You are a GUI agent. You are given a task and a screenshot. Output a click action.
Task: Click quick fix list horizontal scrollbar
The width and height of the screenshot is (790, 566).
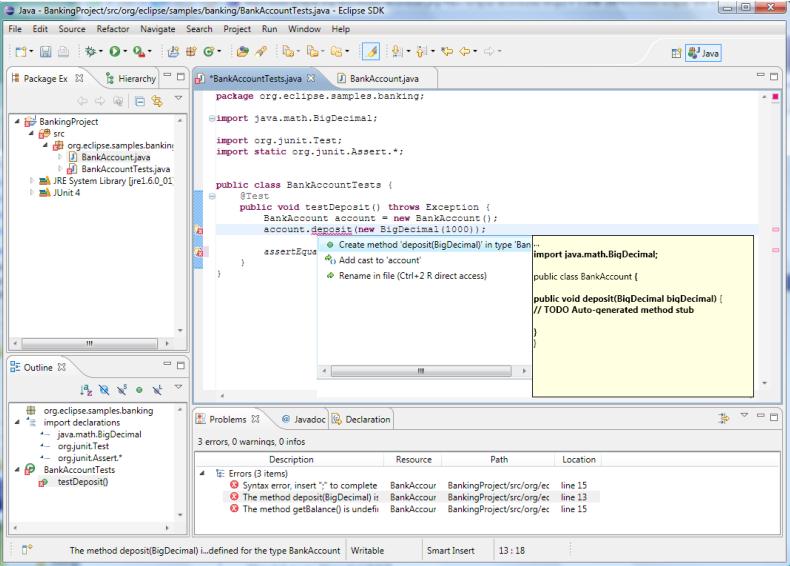click(x=421, y=371)
